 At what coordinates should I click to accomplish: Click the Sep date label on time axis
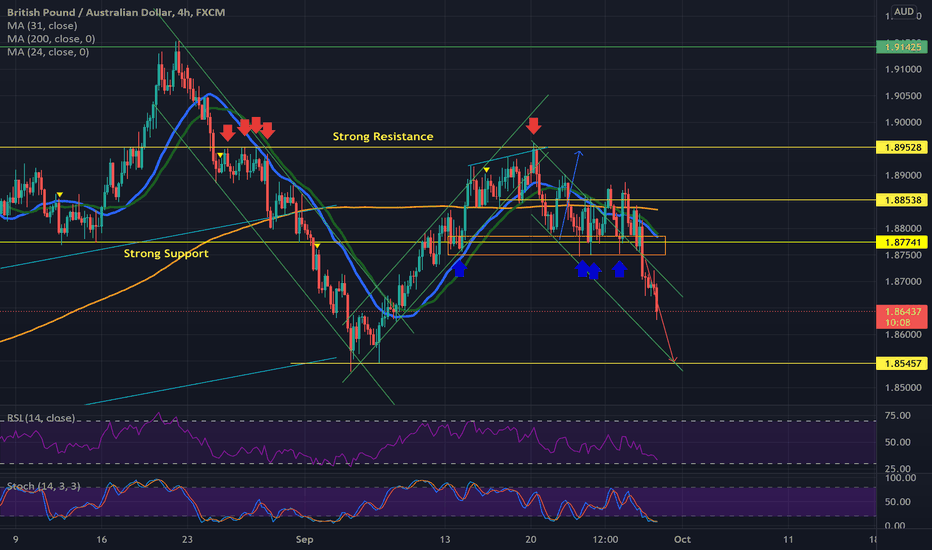[x=304, y=539]
